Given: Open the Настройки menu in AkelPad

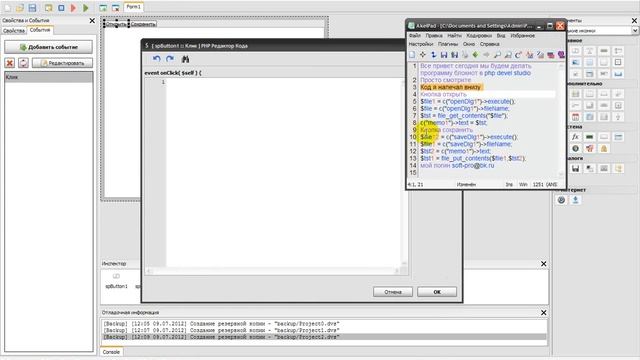Looking at the screenshot, I should [x=421, y=44].
